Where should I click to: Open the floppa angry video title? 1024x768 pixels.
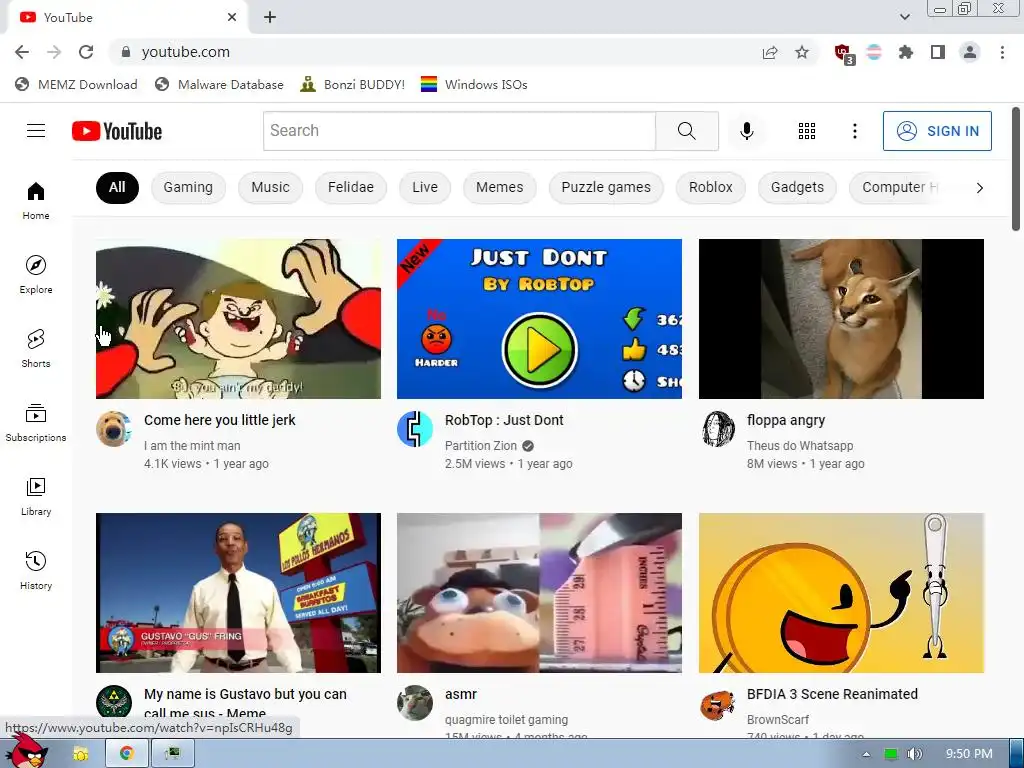[x=786, y=421]
